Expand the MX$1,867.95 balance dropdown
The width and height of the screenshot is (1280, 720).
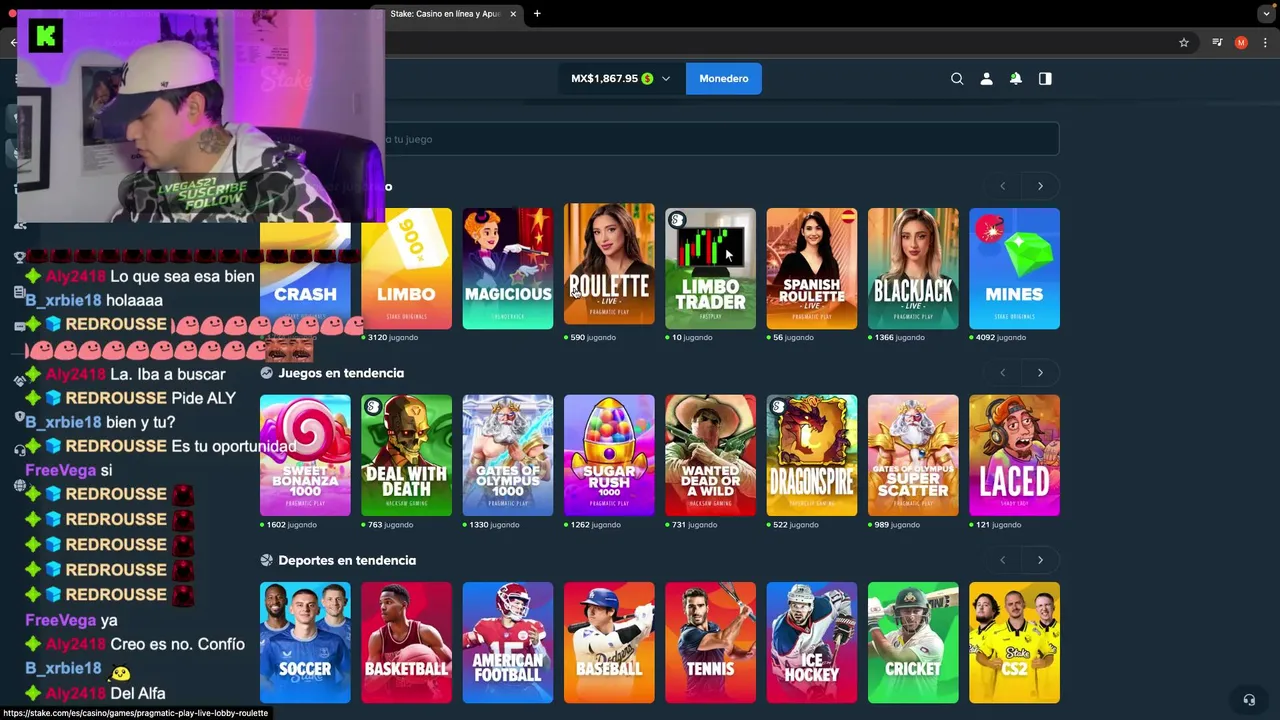[x=666, y=79]
